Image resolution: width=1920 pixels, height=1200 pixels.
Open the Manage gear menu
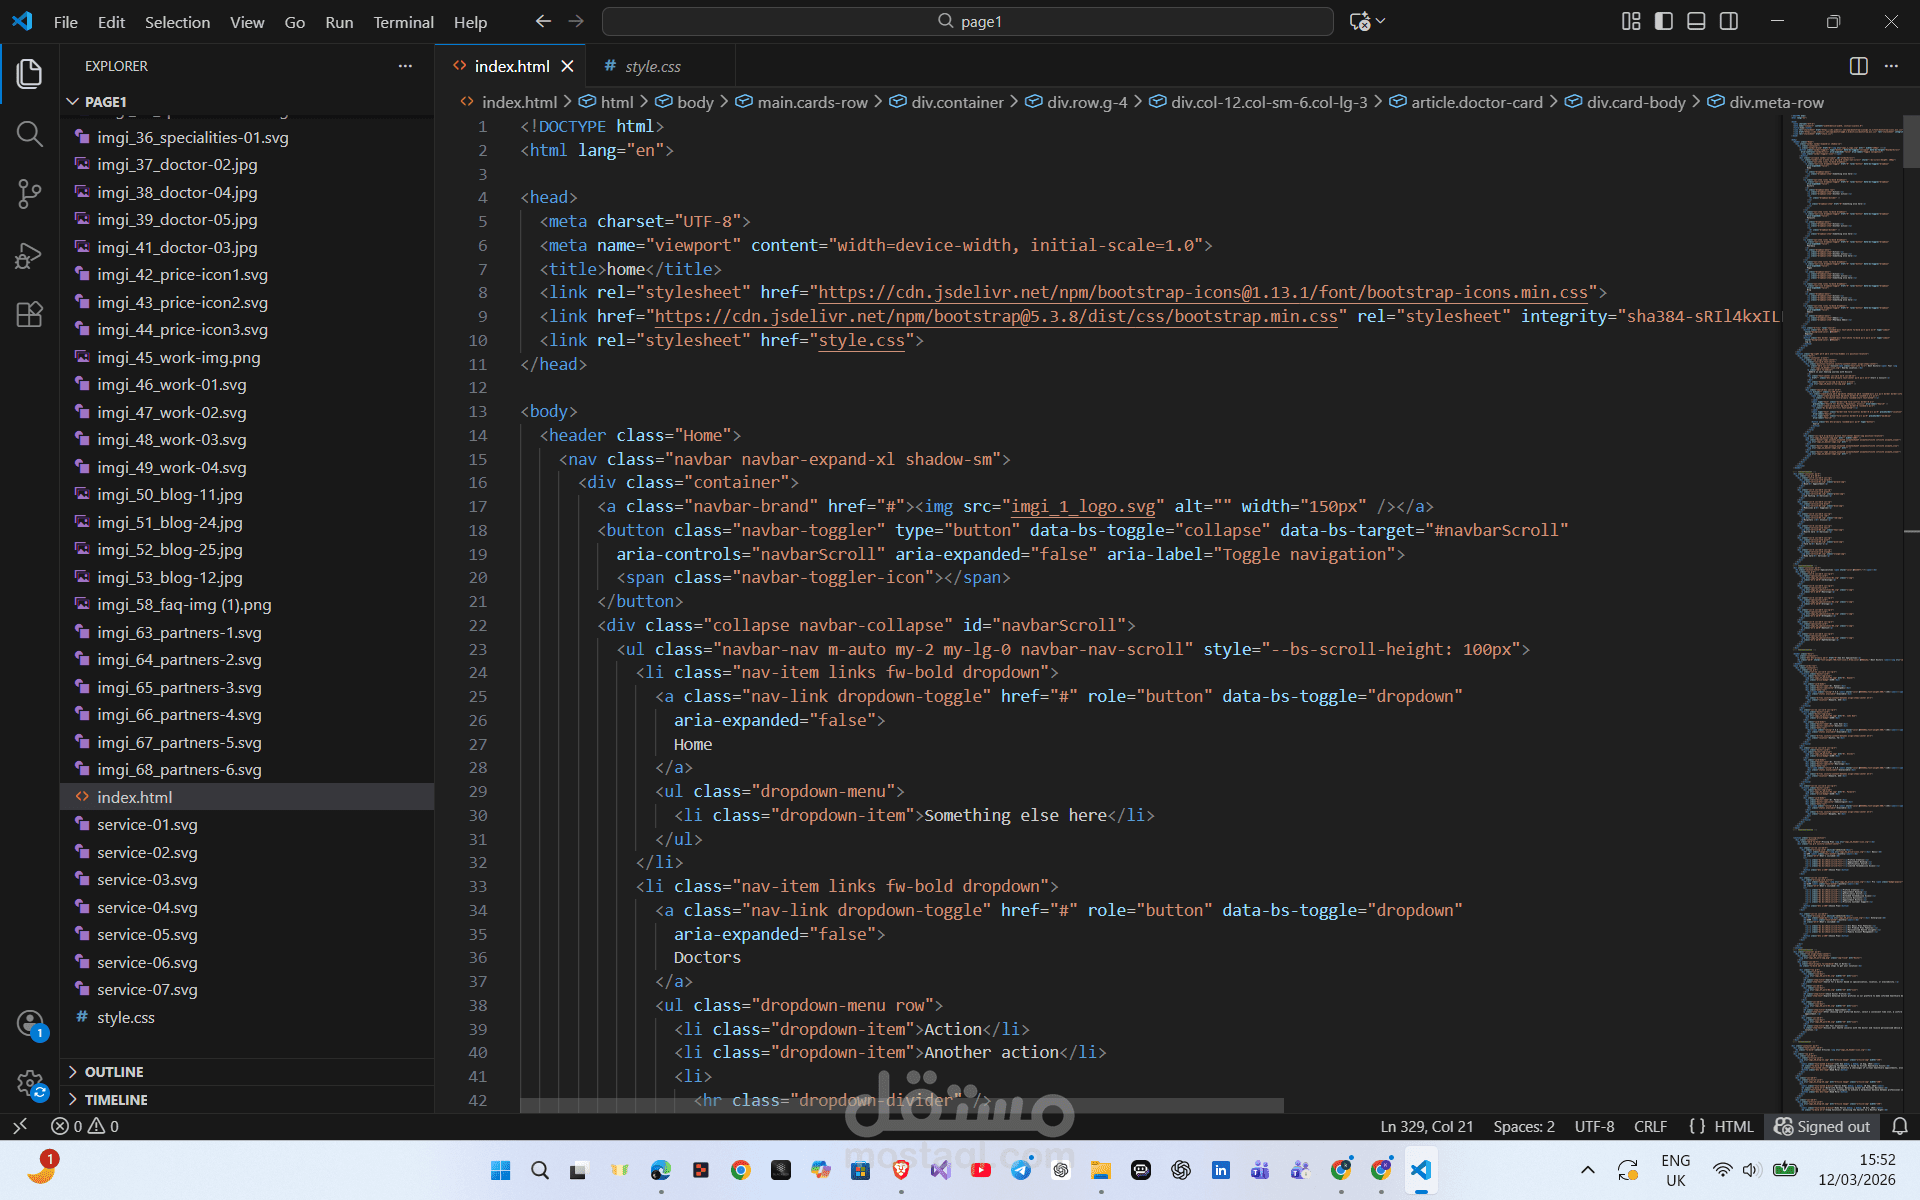pyautogui.click(x=30, y=1083)
